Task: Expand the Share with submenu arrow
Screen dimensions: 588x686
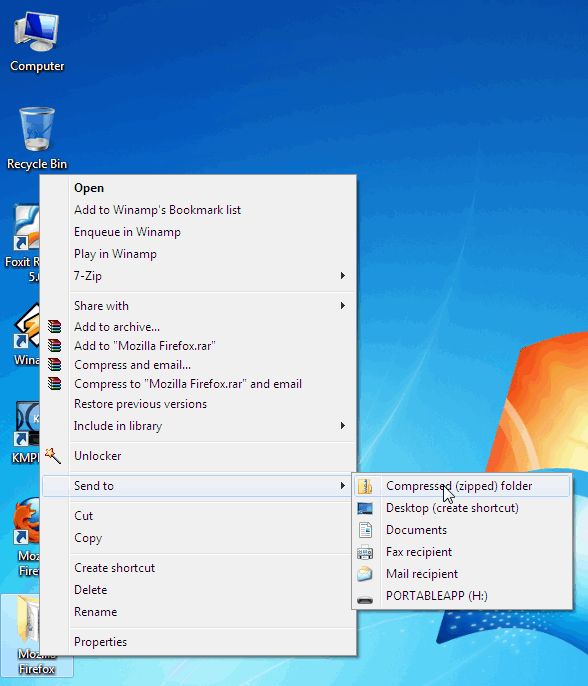Action: pyautogui.click(x=343, y=305)
